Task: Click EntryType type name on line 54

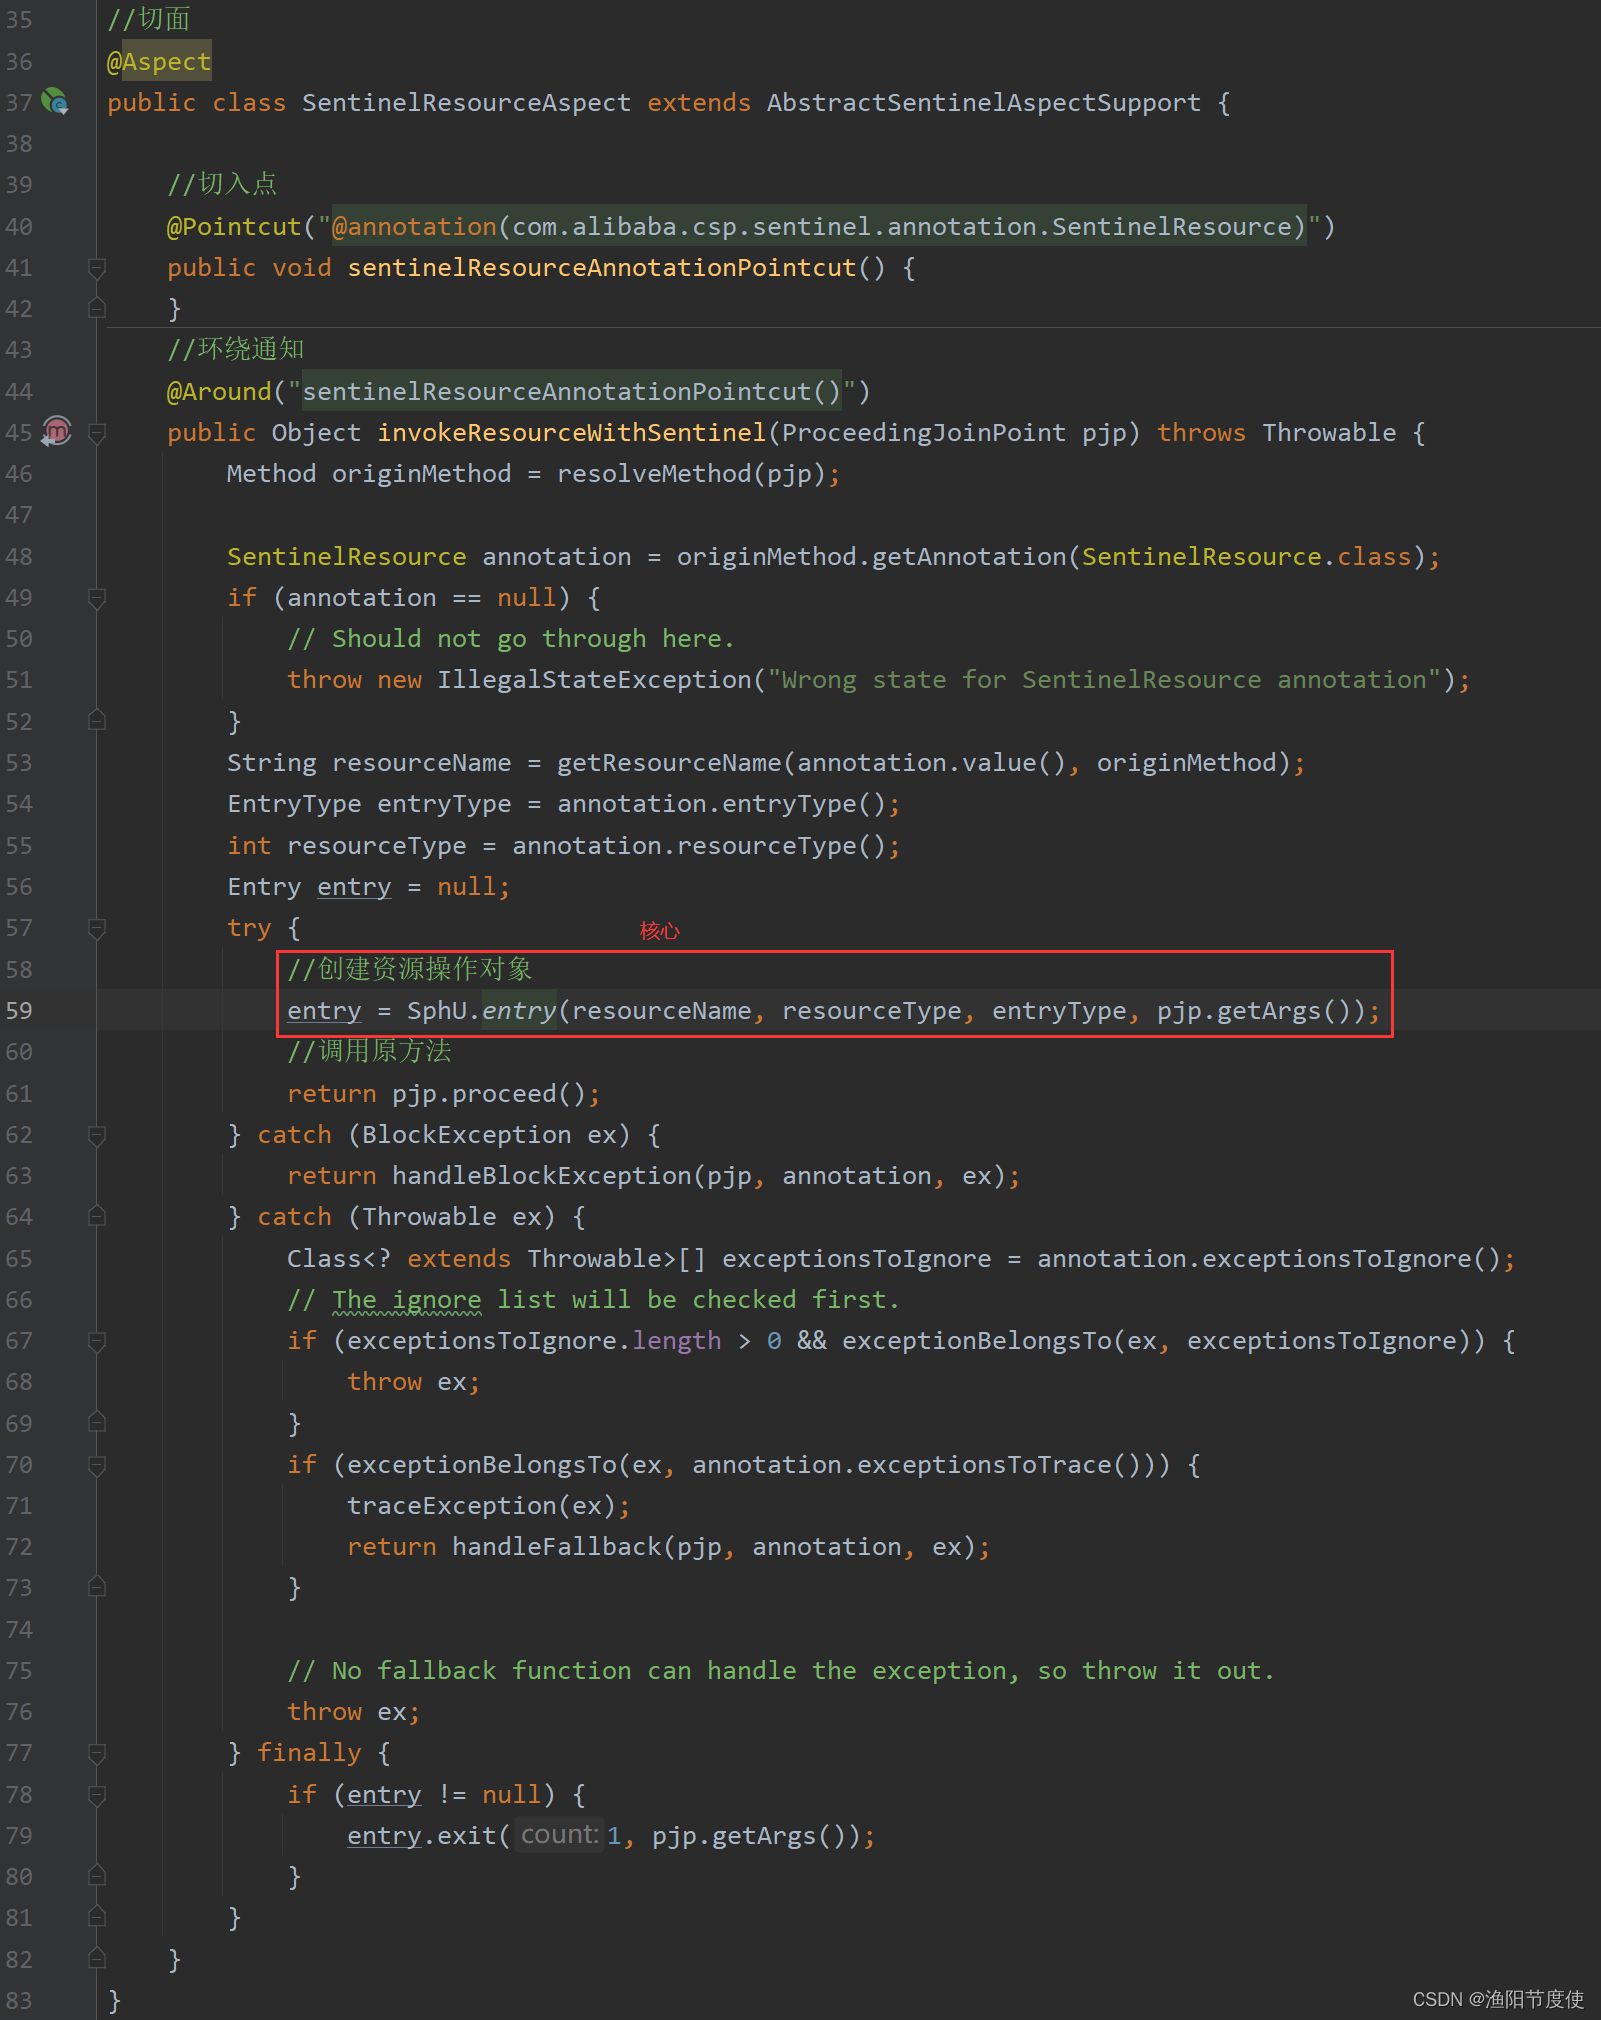Action: point(294,804)
